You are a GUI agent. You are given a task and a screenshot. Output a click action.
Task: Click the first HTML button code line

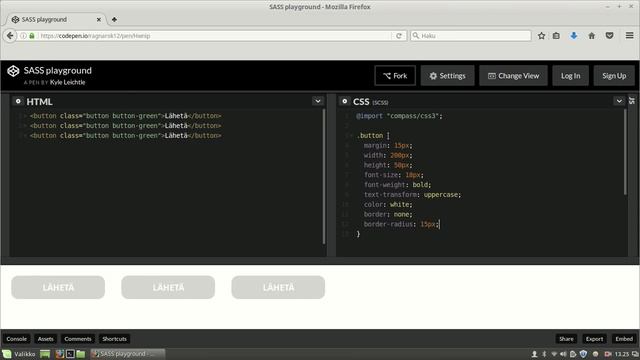point(125,116)
